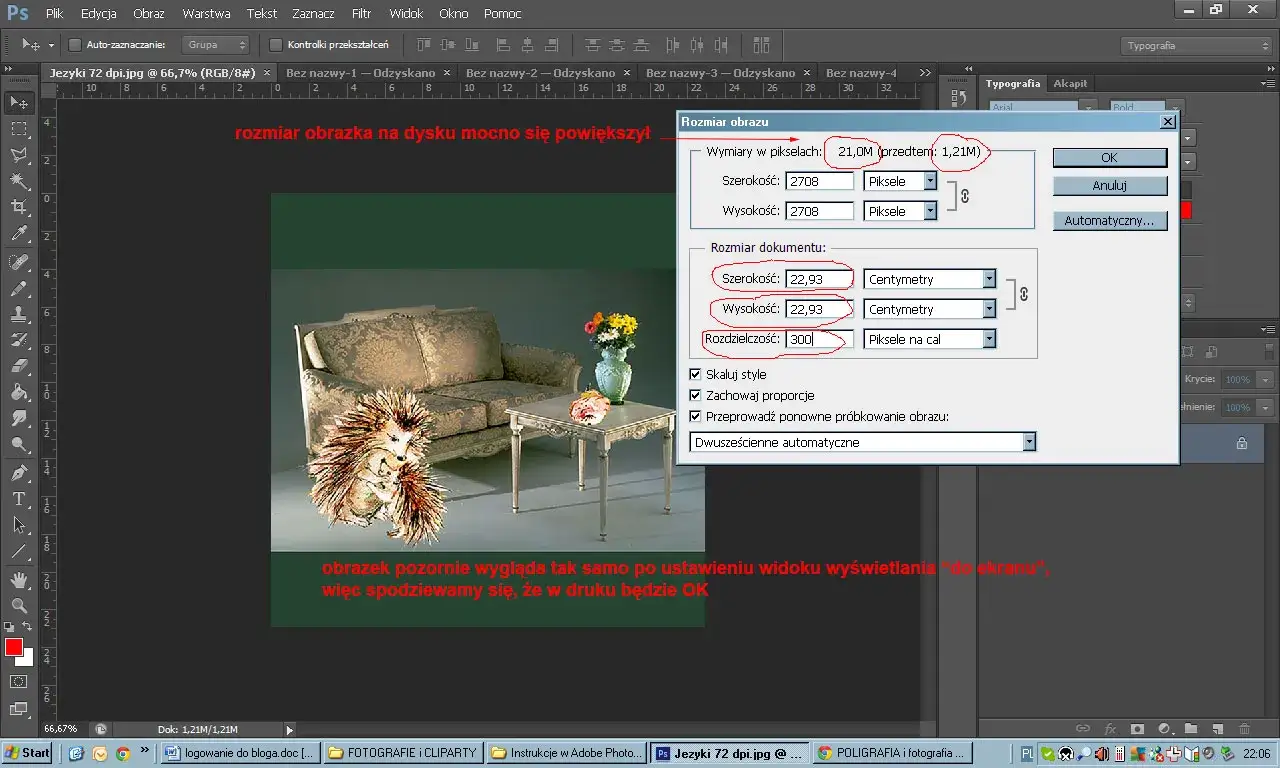
Task: Open the Filtr menu
Action: (x=362, y=14)
